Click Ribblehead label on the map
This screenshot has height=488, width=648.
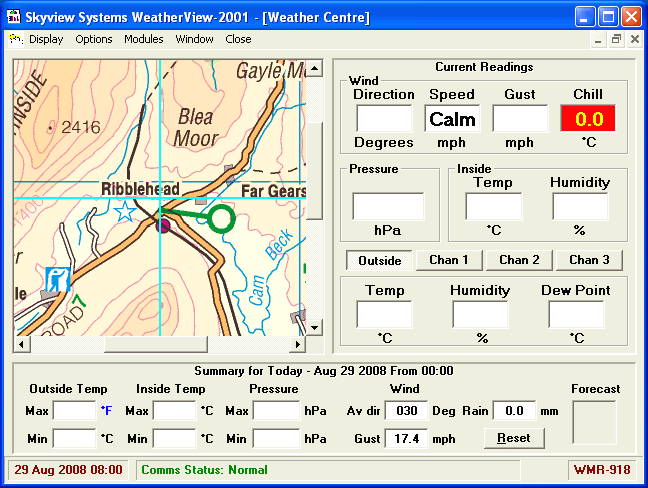[141, 189]
